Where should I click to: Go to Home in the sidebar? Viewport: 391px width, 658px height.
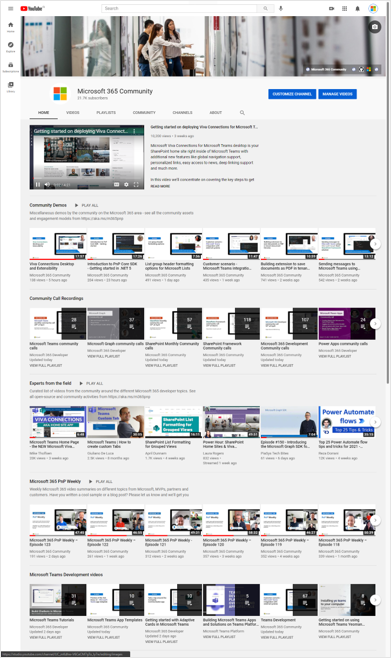10,27
